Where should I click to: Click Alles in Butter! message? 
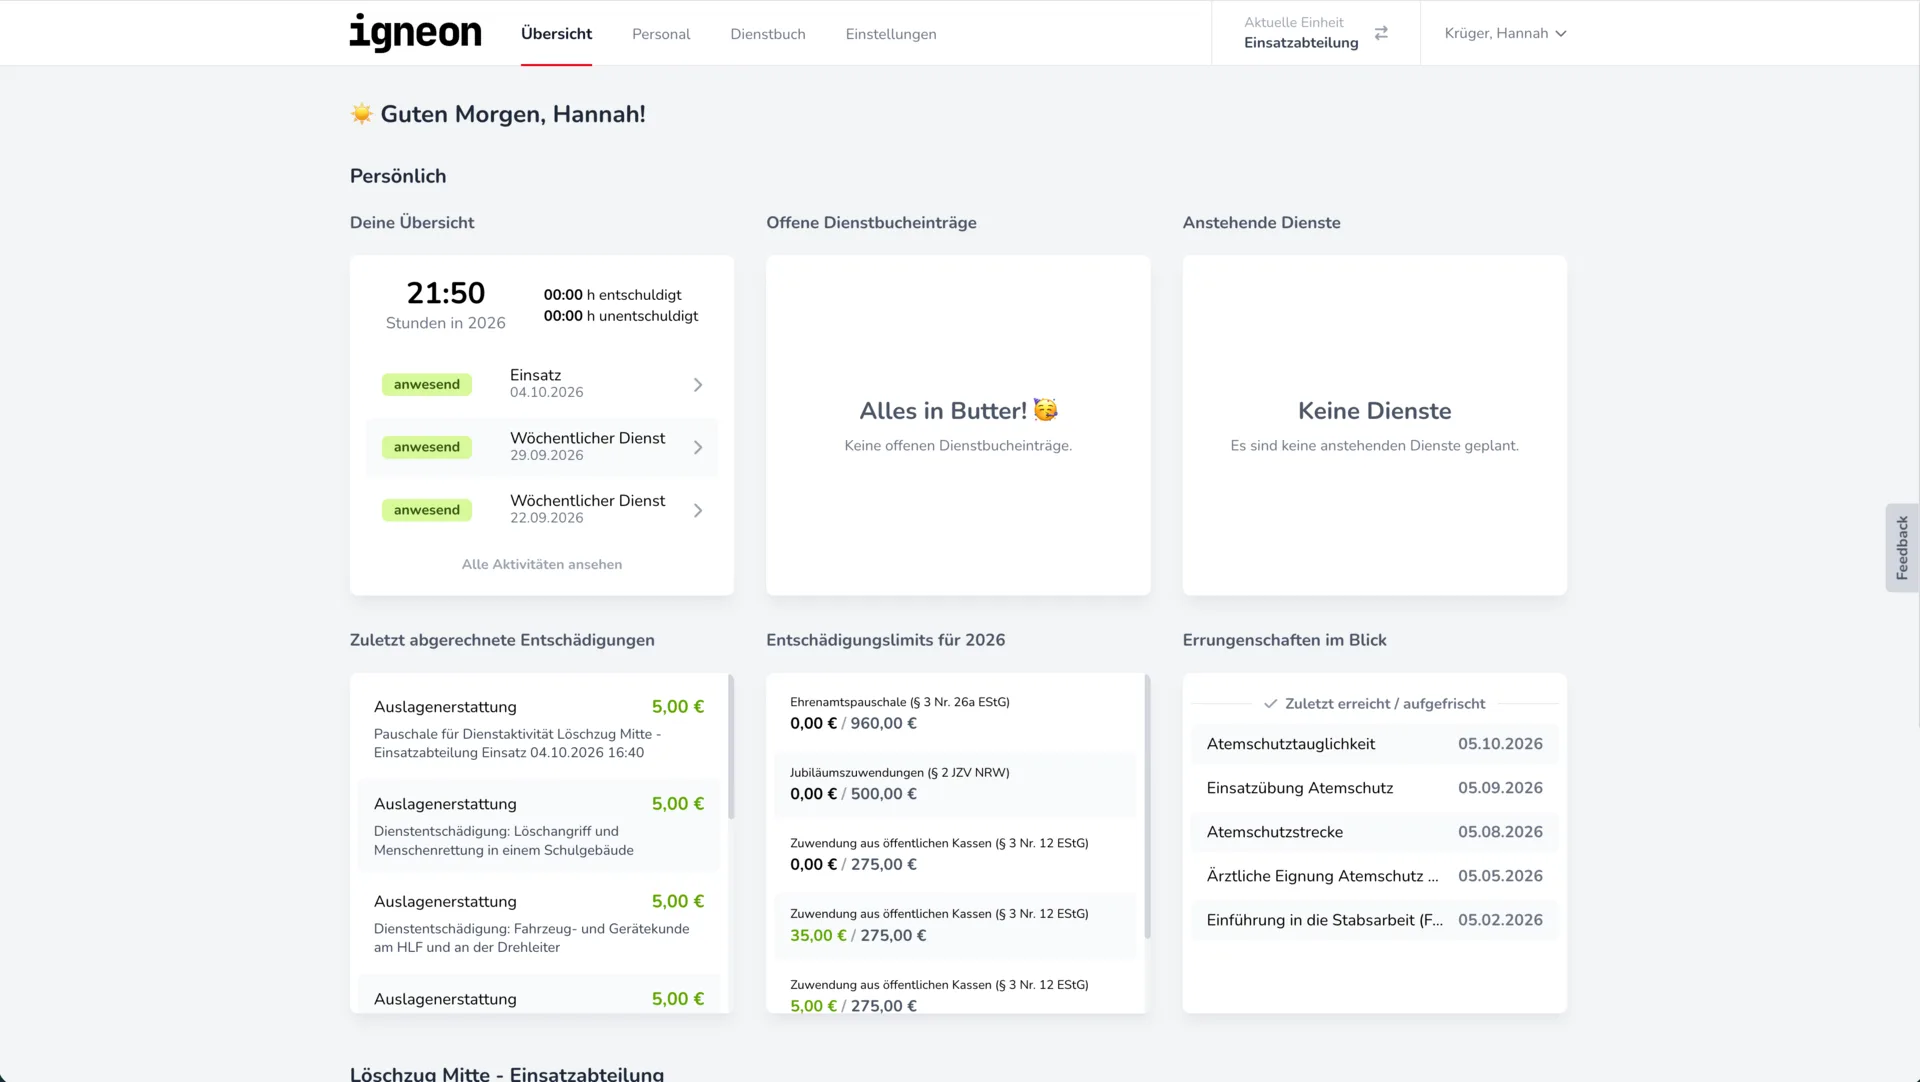(x=958, y=411)
